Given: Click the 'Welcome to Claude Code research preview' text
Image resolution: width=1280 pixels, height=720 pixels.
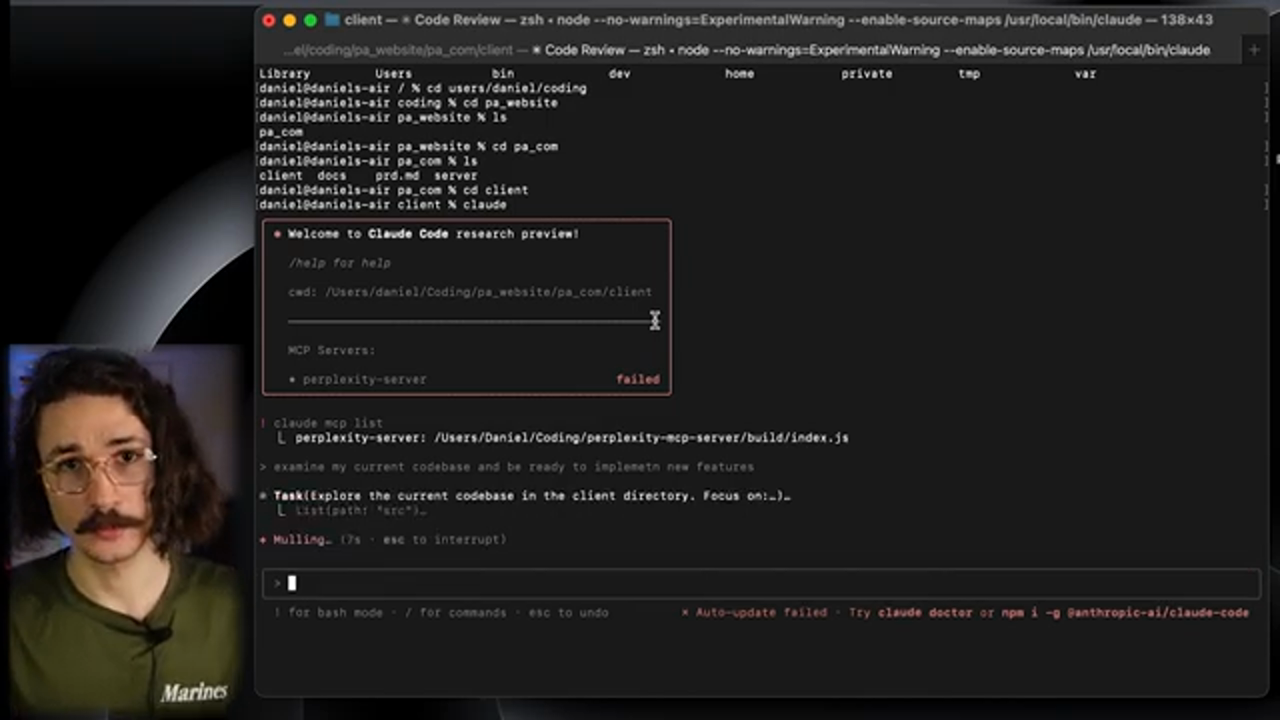Looking at the screenshot, I should point(433,234).
